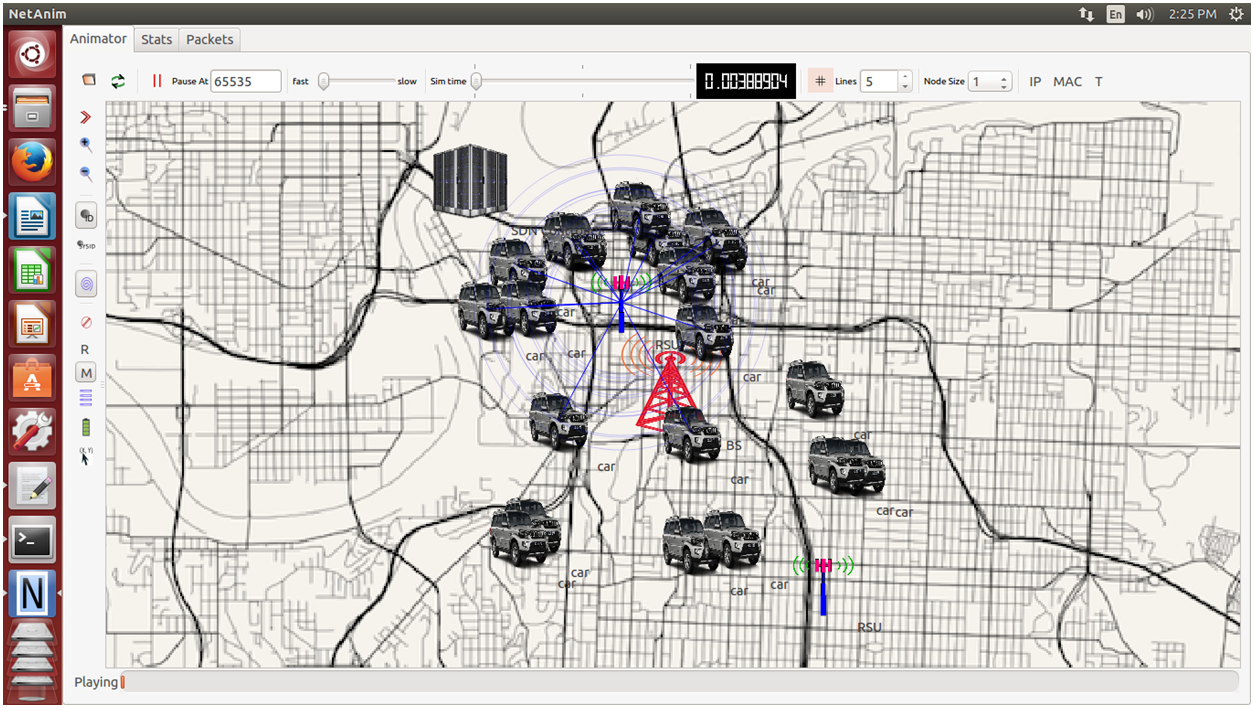Image resolution: width=1253 pixels, height=708 pixels.
Task: Zoom in with the plus magnifier
Action: (86, 145)
